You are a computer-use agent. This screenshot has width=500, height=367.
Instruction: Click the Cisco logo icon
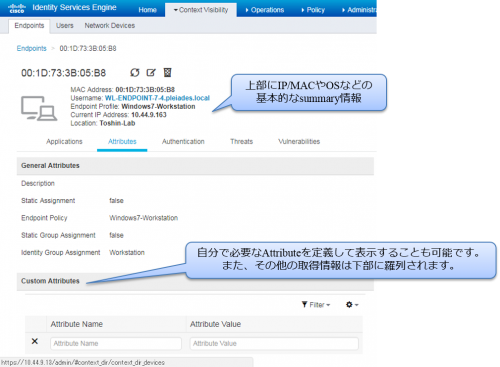(17, 8)
